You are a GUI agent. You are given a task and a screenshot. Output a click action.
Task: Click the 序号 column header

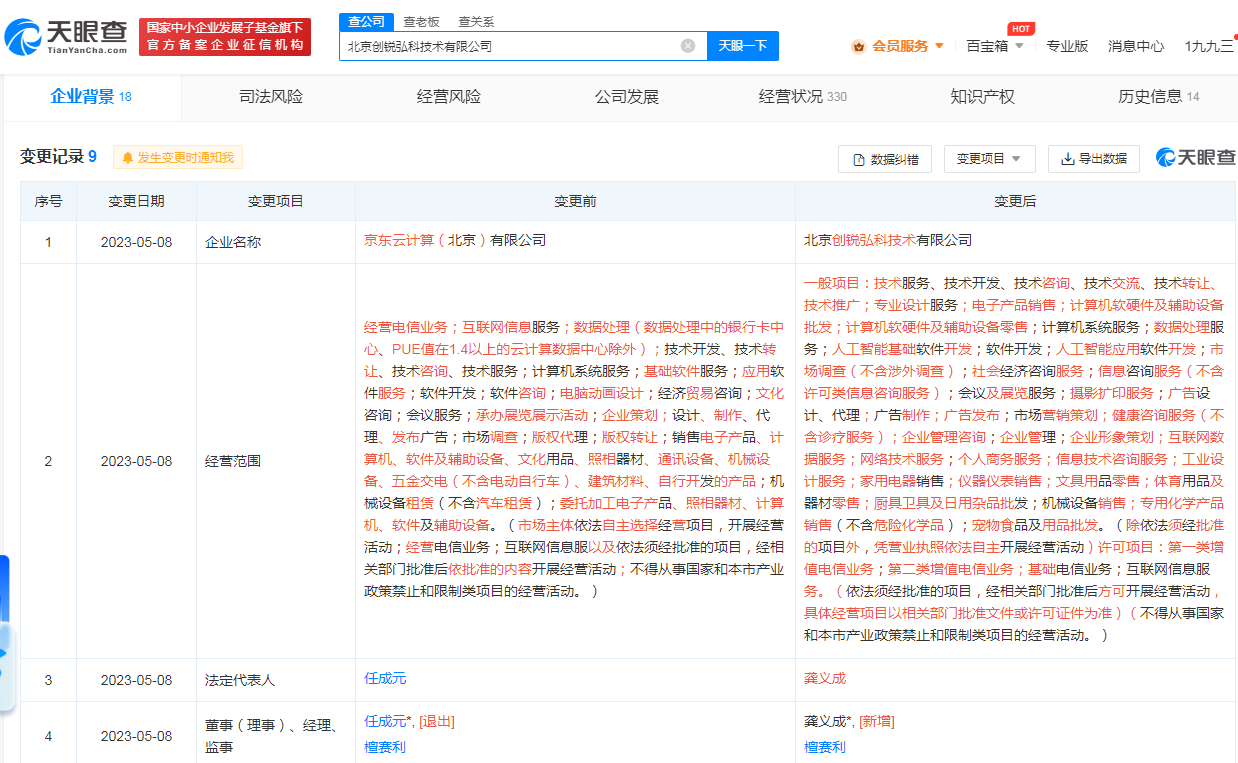tap(48, 201)
